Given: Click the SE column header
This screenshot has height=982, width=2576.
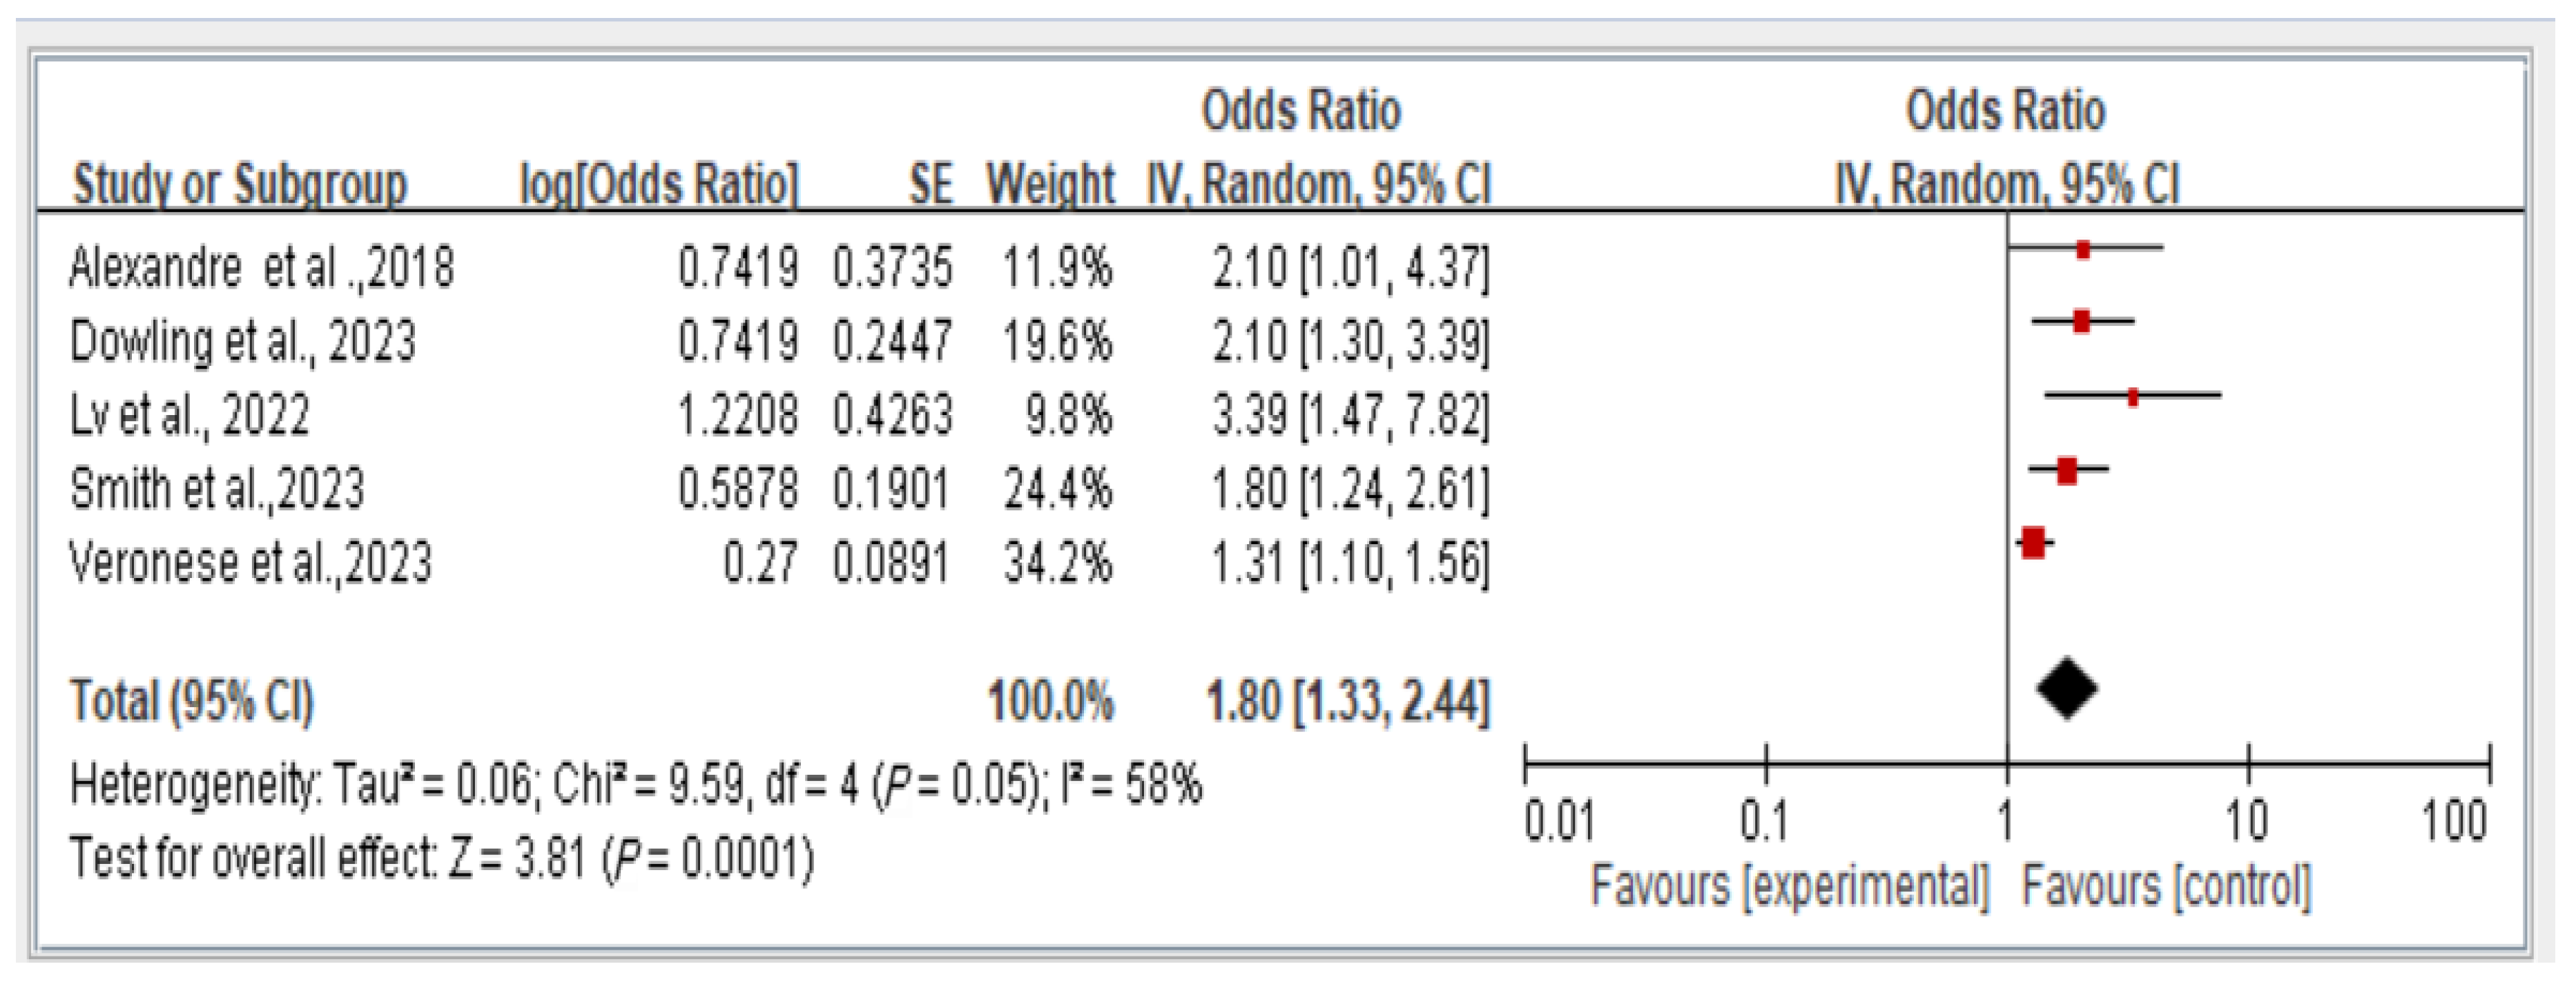Looking at the screenshot, I should click(x=930, y=184).
